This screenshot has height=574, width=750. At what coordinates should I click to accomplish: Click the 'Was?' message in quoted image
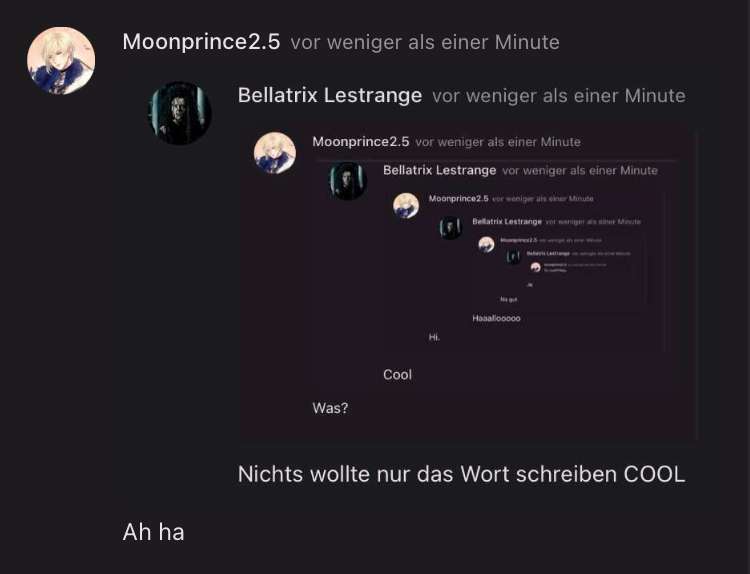(330, 408)
